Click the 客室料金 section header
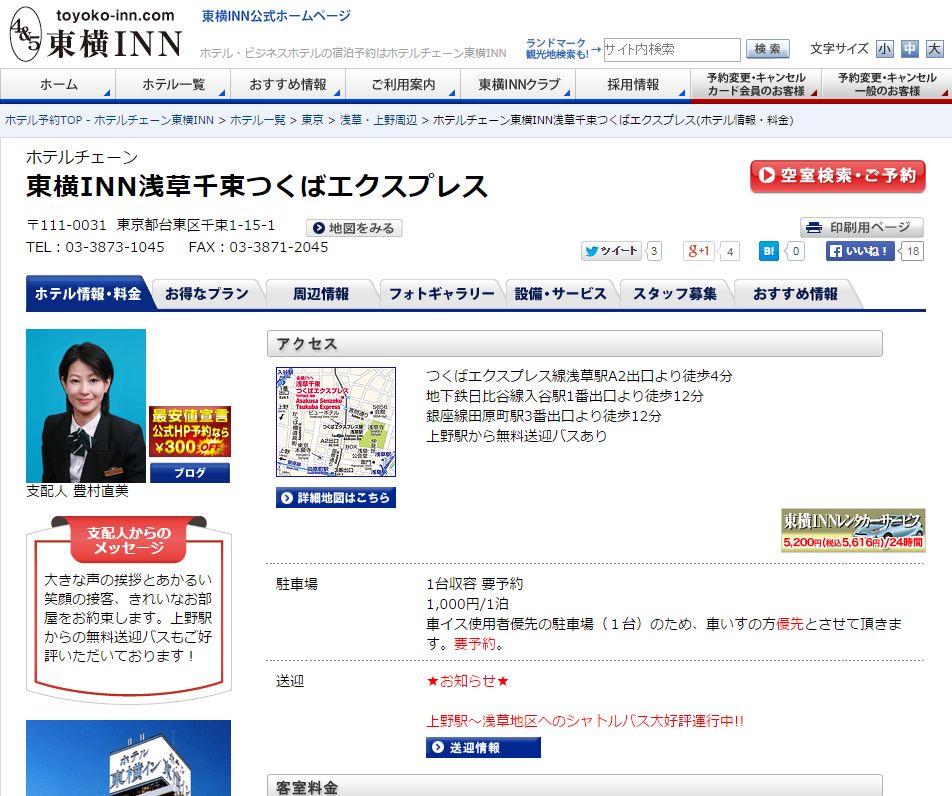The image size is (952, 796). 574,786
